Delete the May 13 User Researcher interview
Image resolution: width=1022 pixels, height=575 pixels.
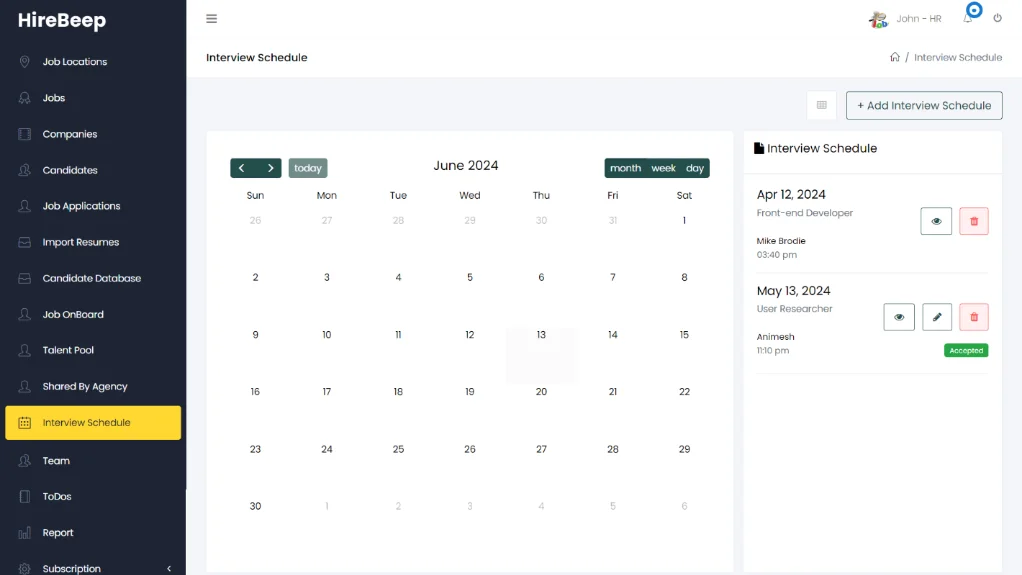tap(973, 317)
